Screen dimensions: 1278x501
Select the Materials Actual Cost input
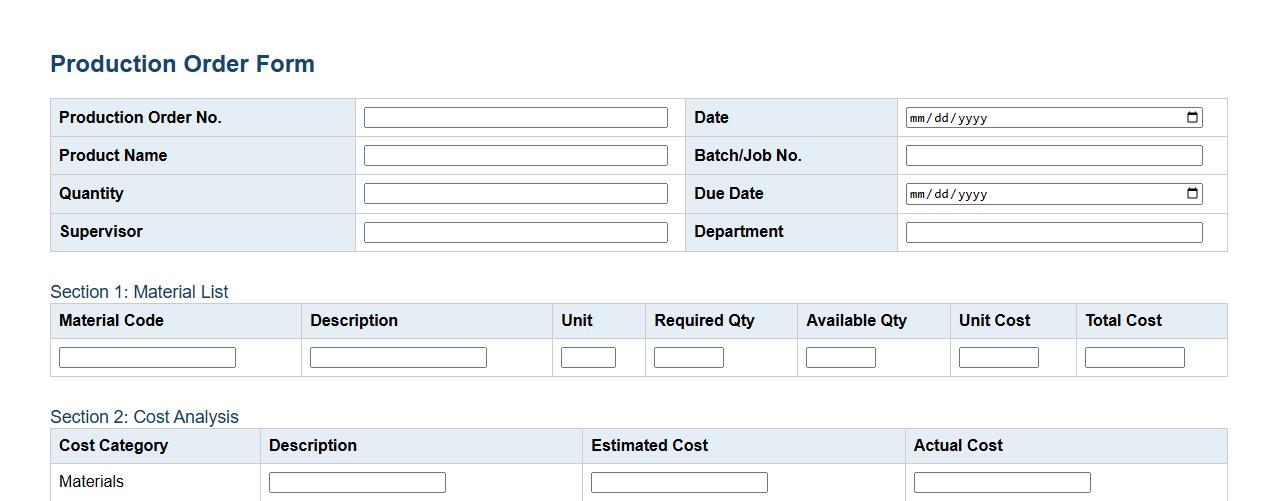tap(1002, 482)
